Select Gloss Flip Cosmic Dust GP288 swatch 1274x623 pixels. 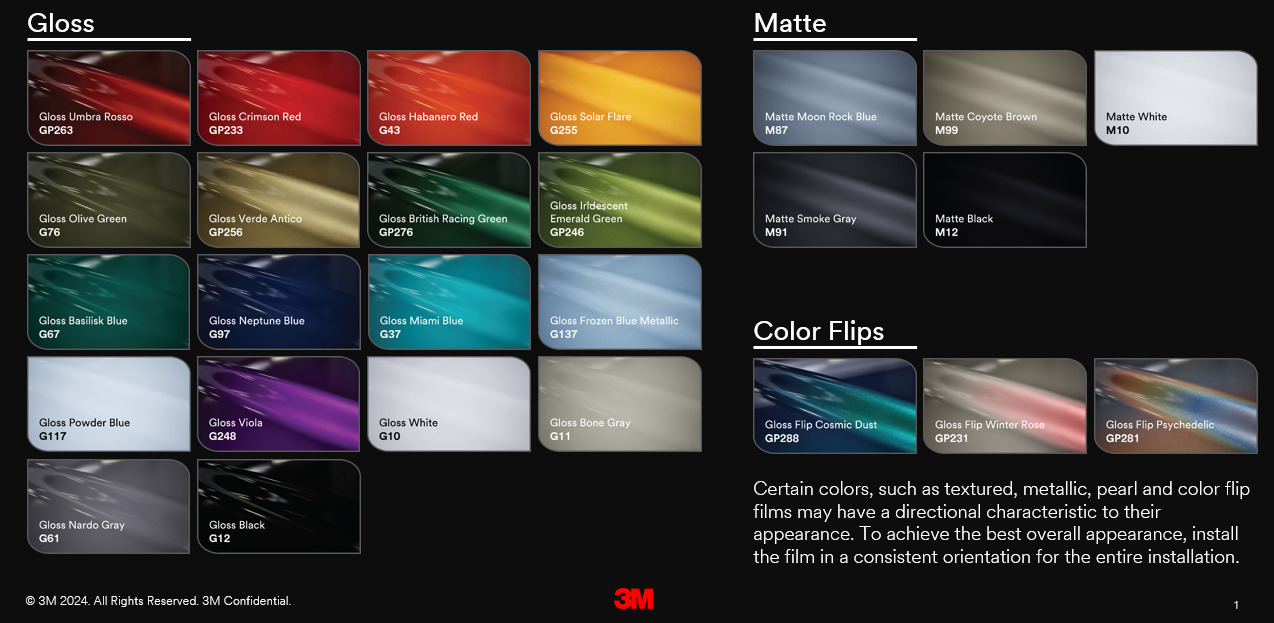tap(835, 405)
